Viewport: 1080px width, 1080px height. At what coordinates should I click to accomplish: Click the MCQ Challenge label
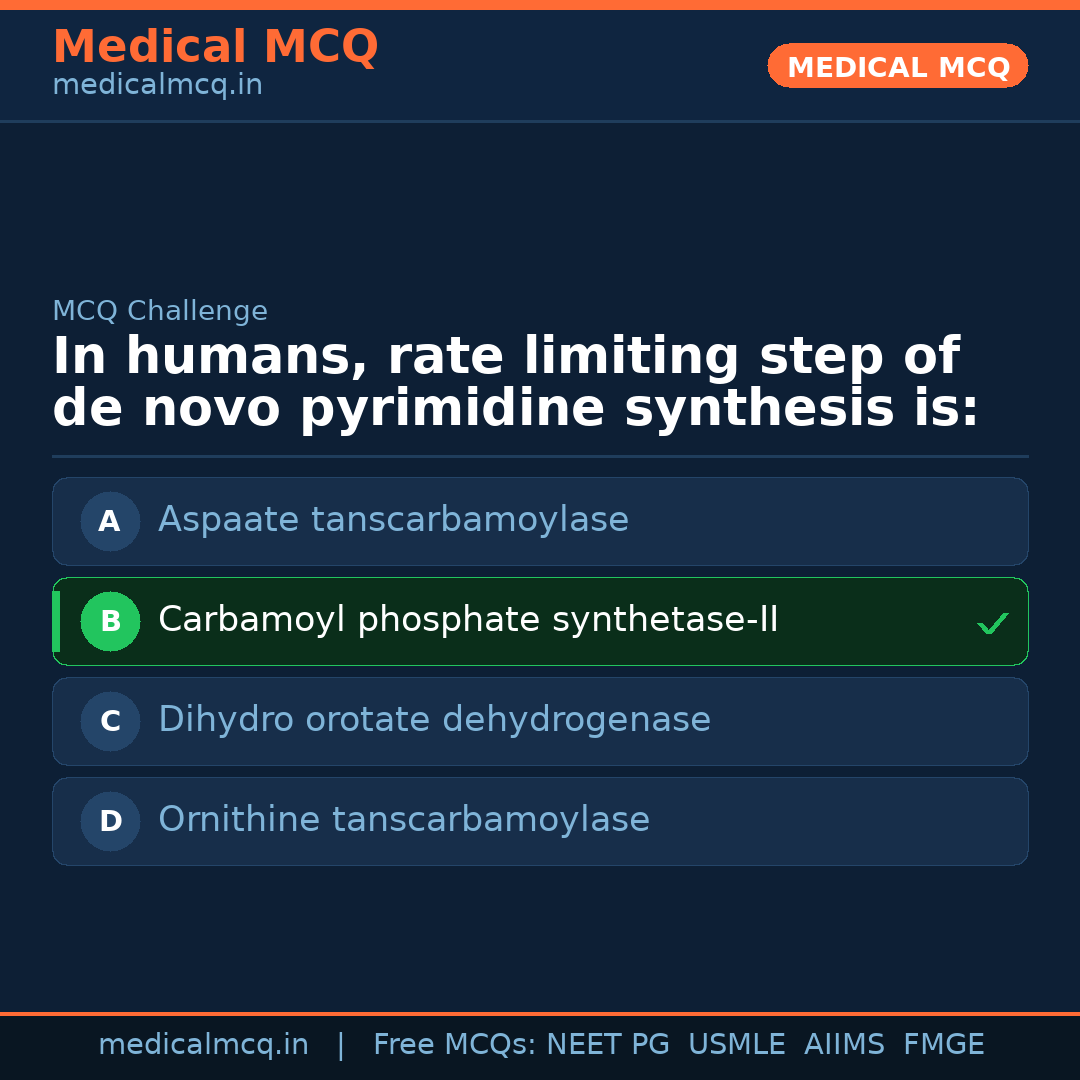tap(160, 311)
